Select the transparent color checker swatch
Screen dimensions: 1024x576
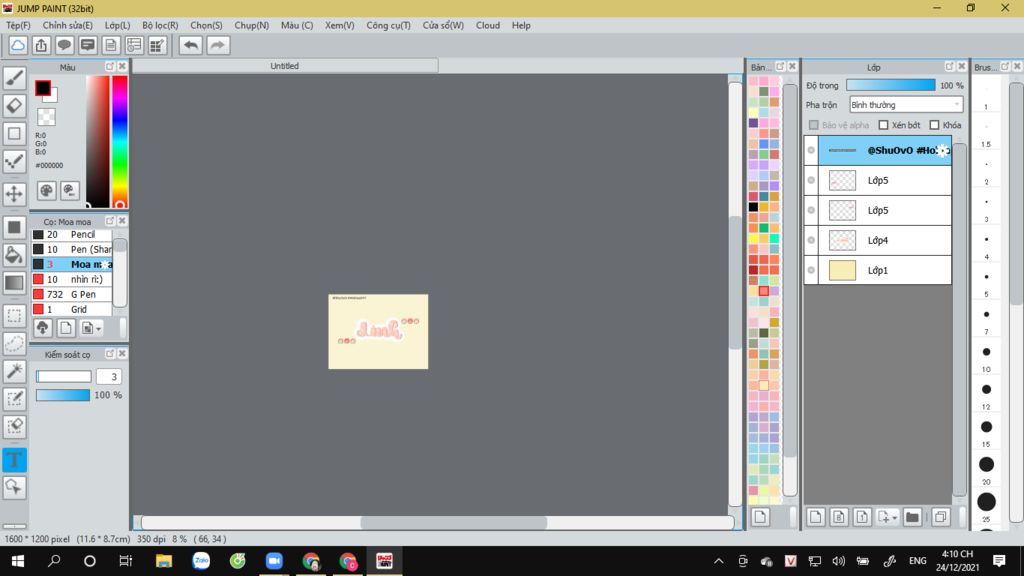coord(46,117)
